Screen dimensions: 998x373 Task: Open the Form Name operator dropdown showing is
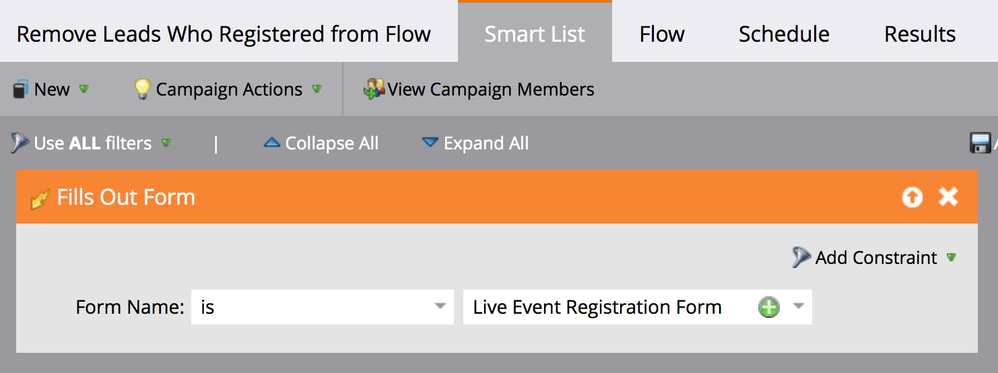coord(322,307)
